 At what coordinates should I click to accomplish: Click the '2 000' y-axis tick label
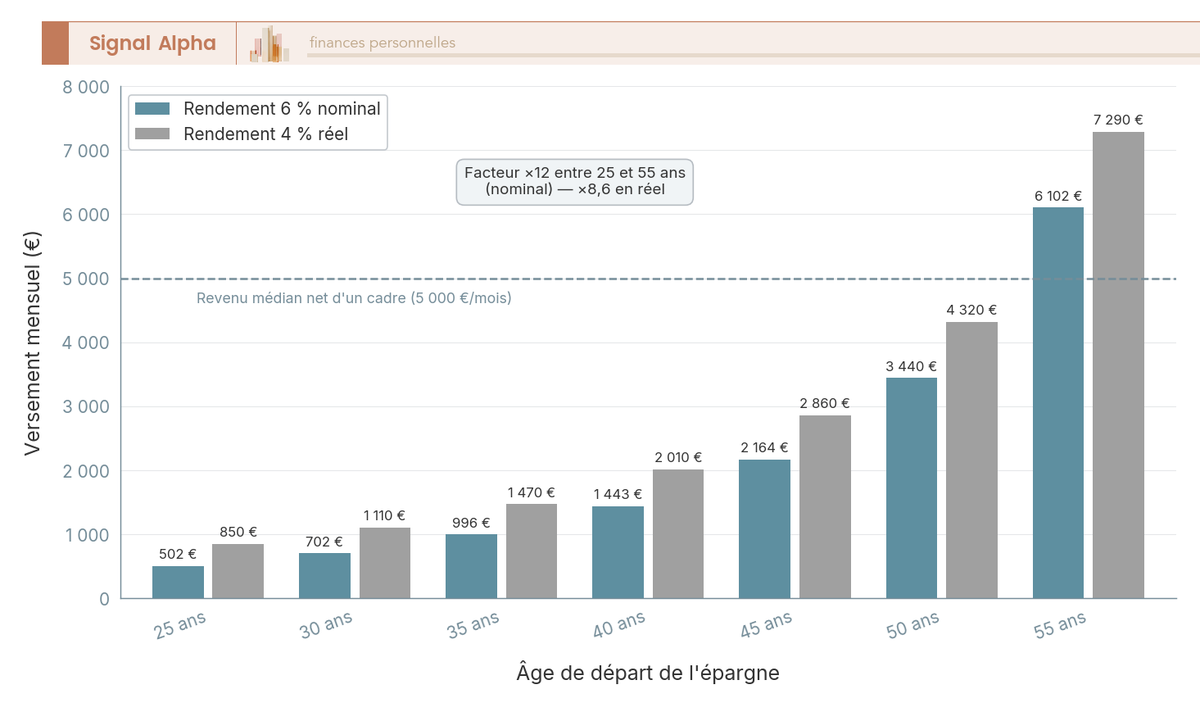[86, 471]
